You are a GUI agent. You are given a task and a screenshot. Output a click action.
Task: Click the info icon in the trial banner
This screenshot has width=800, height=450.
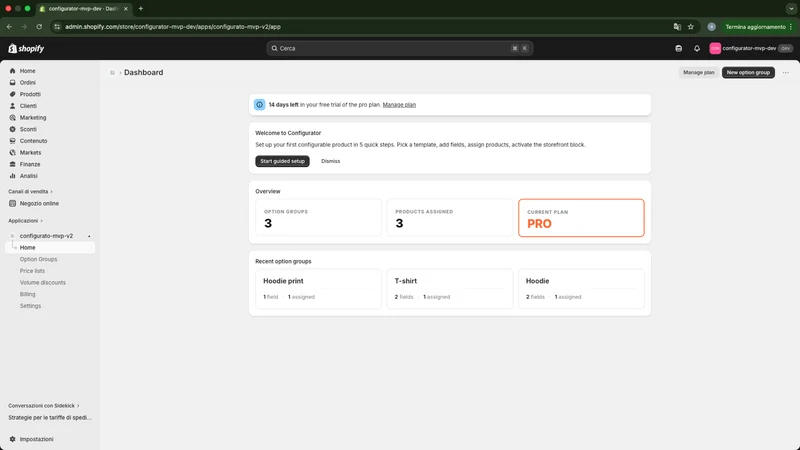(x=260, y=105)
